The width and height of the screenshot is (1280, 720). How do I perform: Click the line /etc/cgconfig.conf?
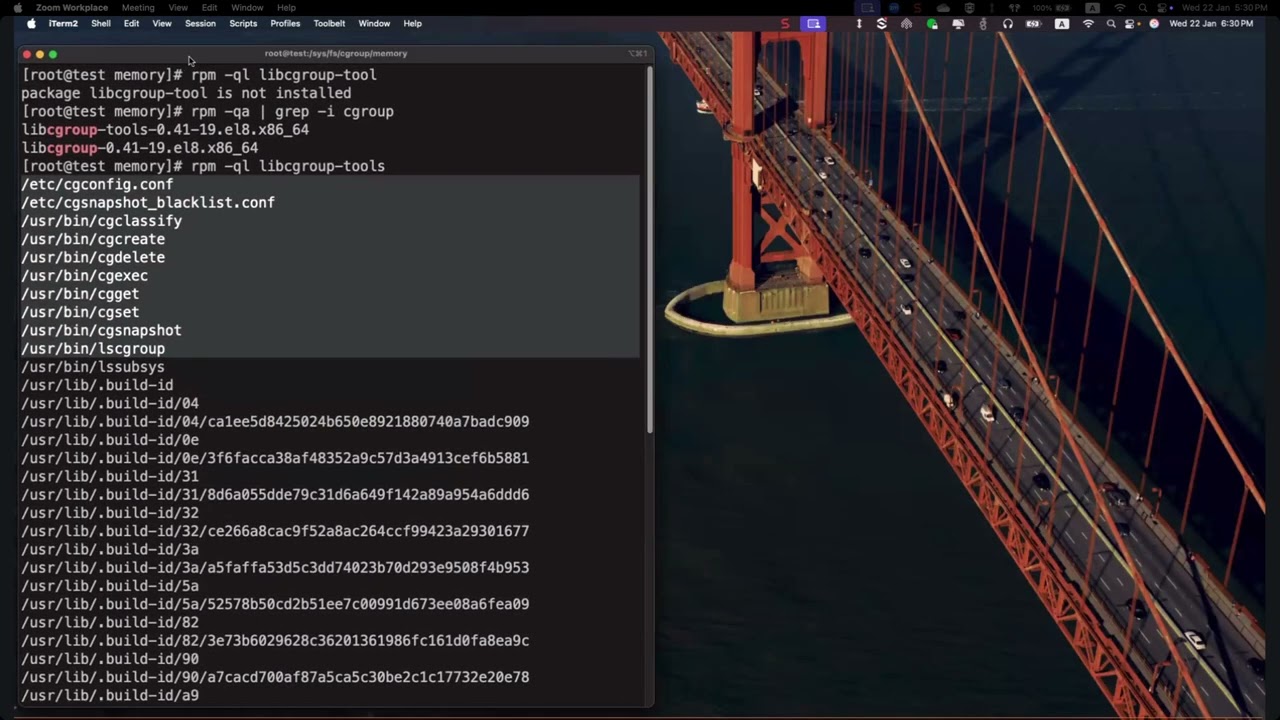97,185
